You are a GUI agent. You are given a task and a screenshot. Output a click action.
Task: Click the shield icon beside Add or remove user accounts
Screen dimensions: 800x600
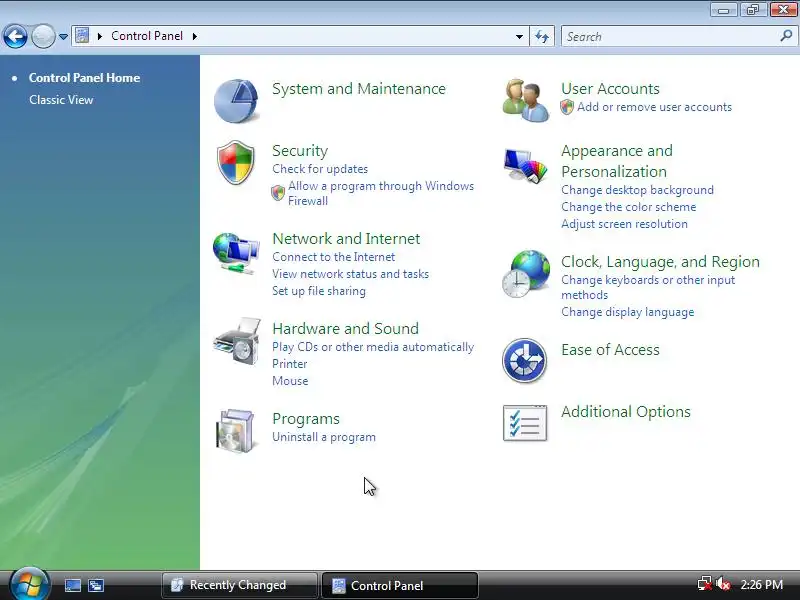pyautogui.click(x=567, y=107)
